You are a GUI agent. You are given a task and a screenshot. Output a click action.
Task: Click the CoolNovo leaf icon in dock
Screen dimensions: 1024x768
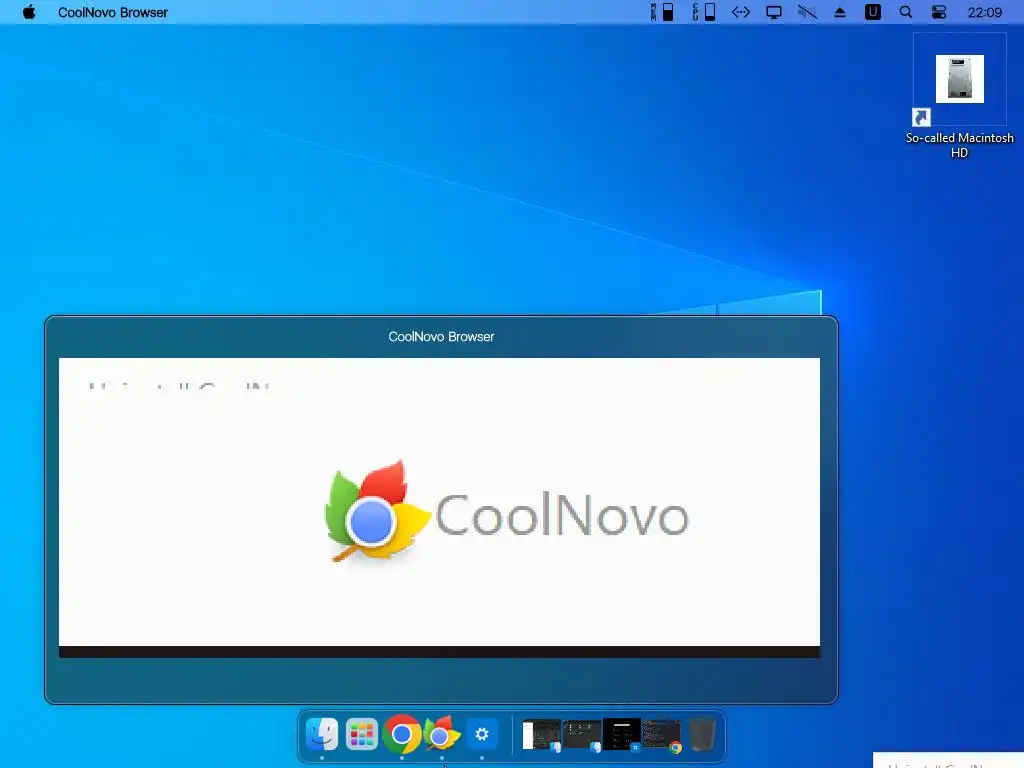(442, 734)
